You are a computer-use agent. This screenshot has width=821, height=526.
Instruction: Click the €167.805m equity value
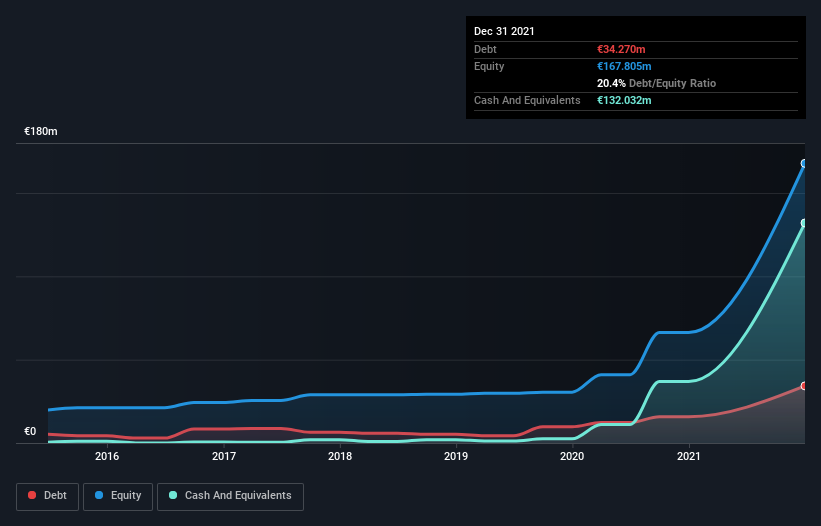[x=624, y=66]
